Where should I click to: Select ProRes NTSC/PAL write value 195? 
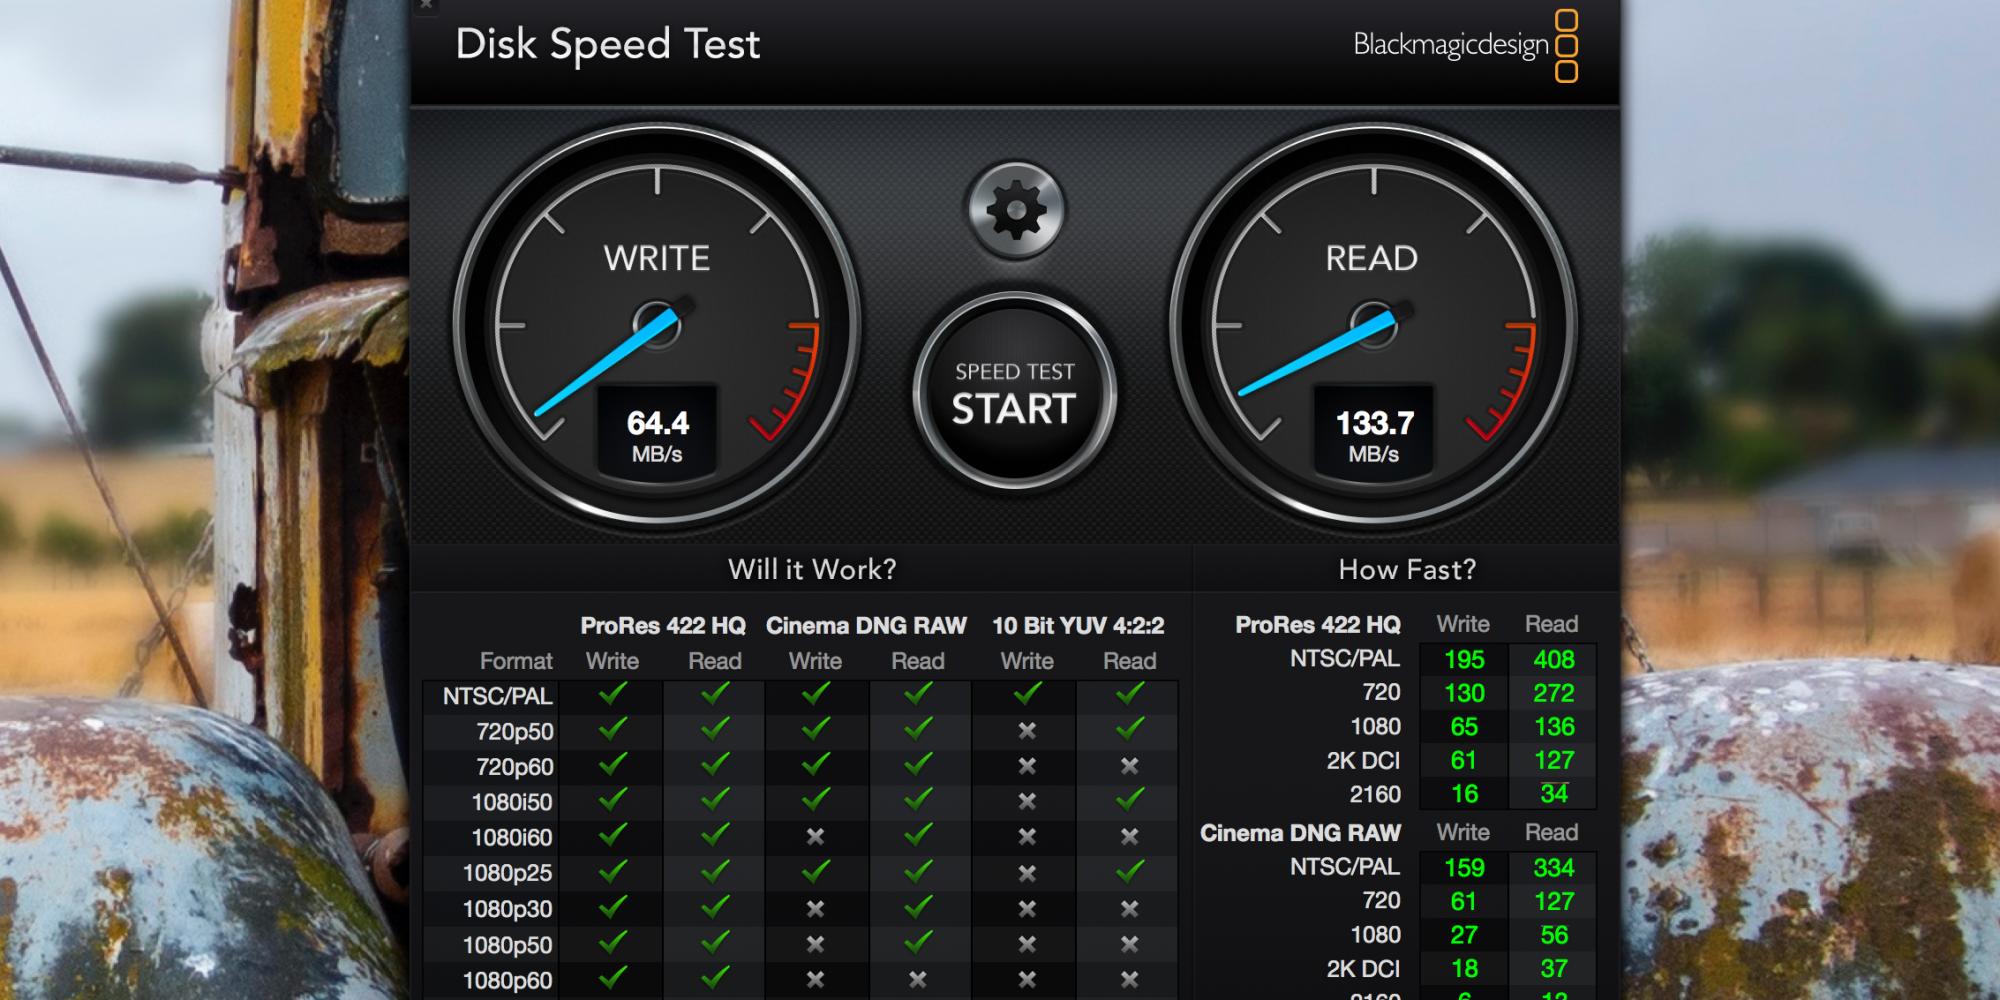click(1464, 660)
